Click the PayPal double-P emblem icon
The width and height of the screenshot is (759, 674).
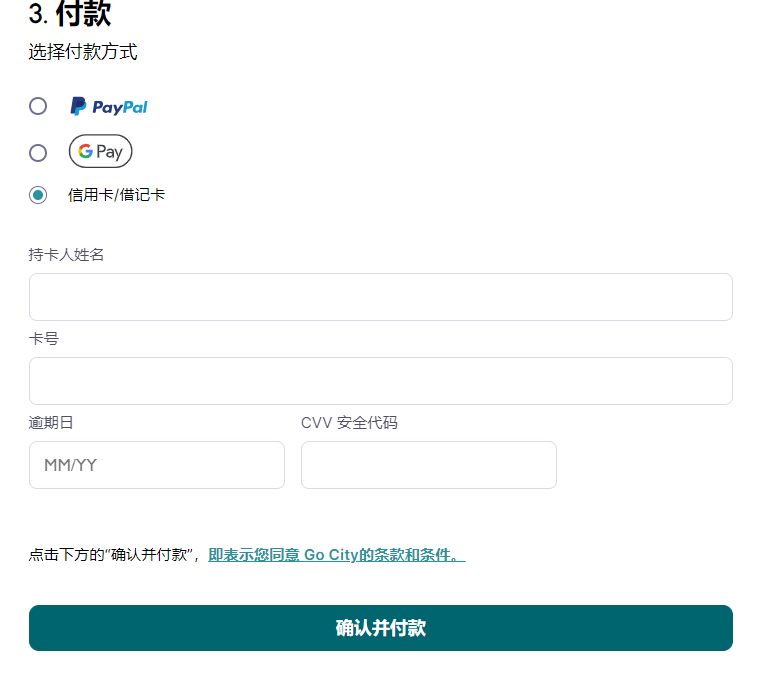(x=78, y=106)
